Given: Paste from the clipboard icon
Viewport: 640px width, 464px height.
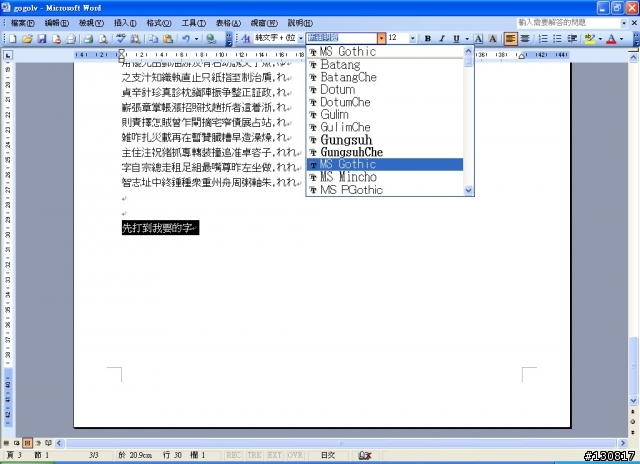Looking at the screenshot, I should 168,39.
